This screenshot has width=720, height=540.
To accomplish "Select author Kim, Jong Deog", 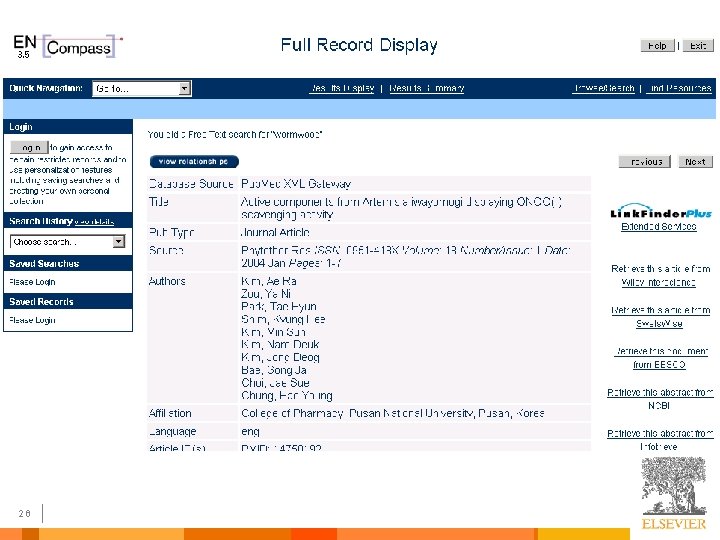I will click(x=280, y=357).
